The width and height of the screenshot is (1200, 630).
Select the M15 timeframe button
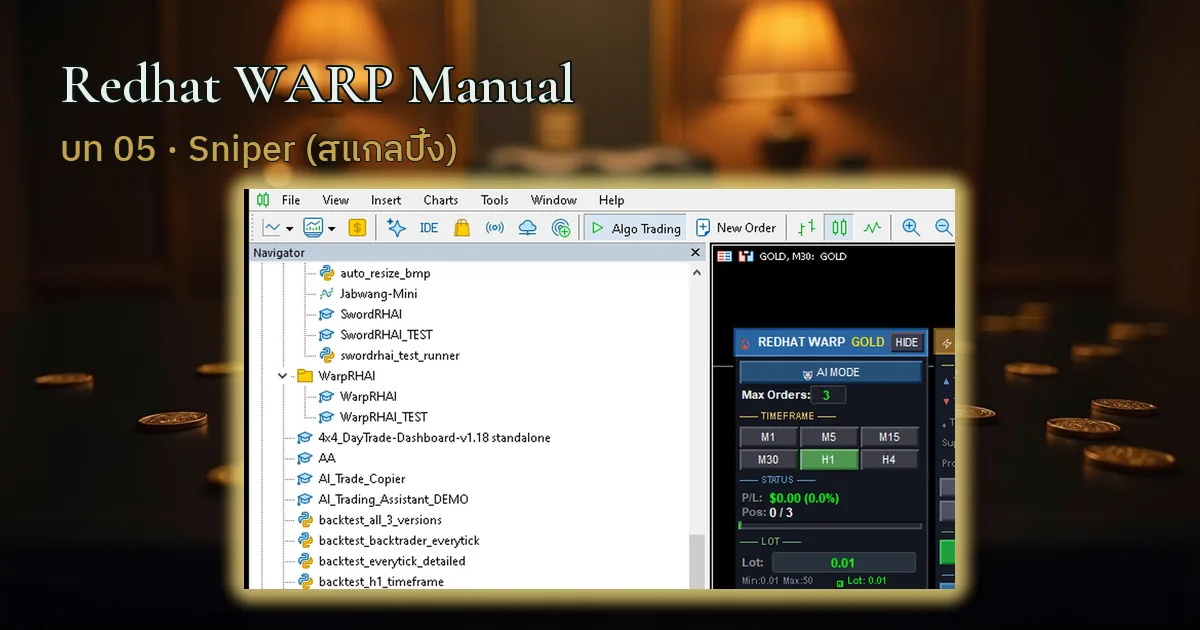[890, 437]
